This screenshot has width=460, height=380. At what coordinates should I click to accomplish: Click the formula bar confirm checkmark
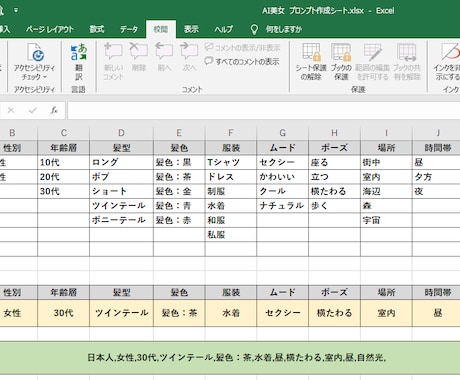[x=32, y=110]
